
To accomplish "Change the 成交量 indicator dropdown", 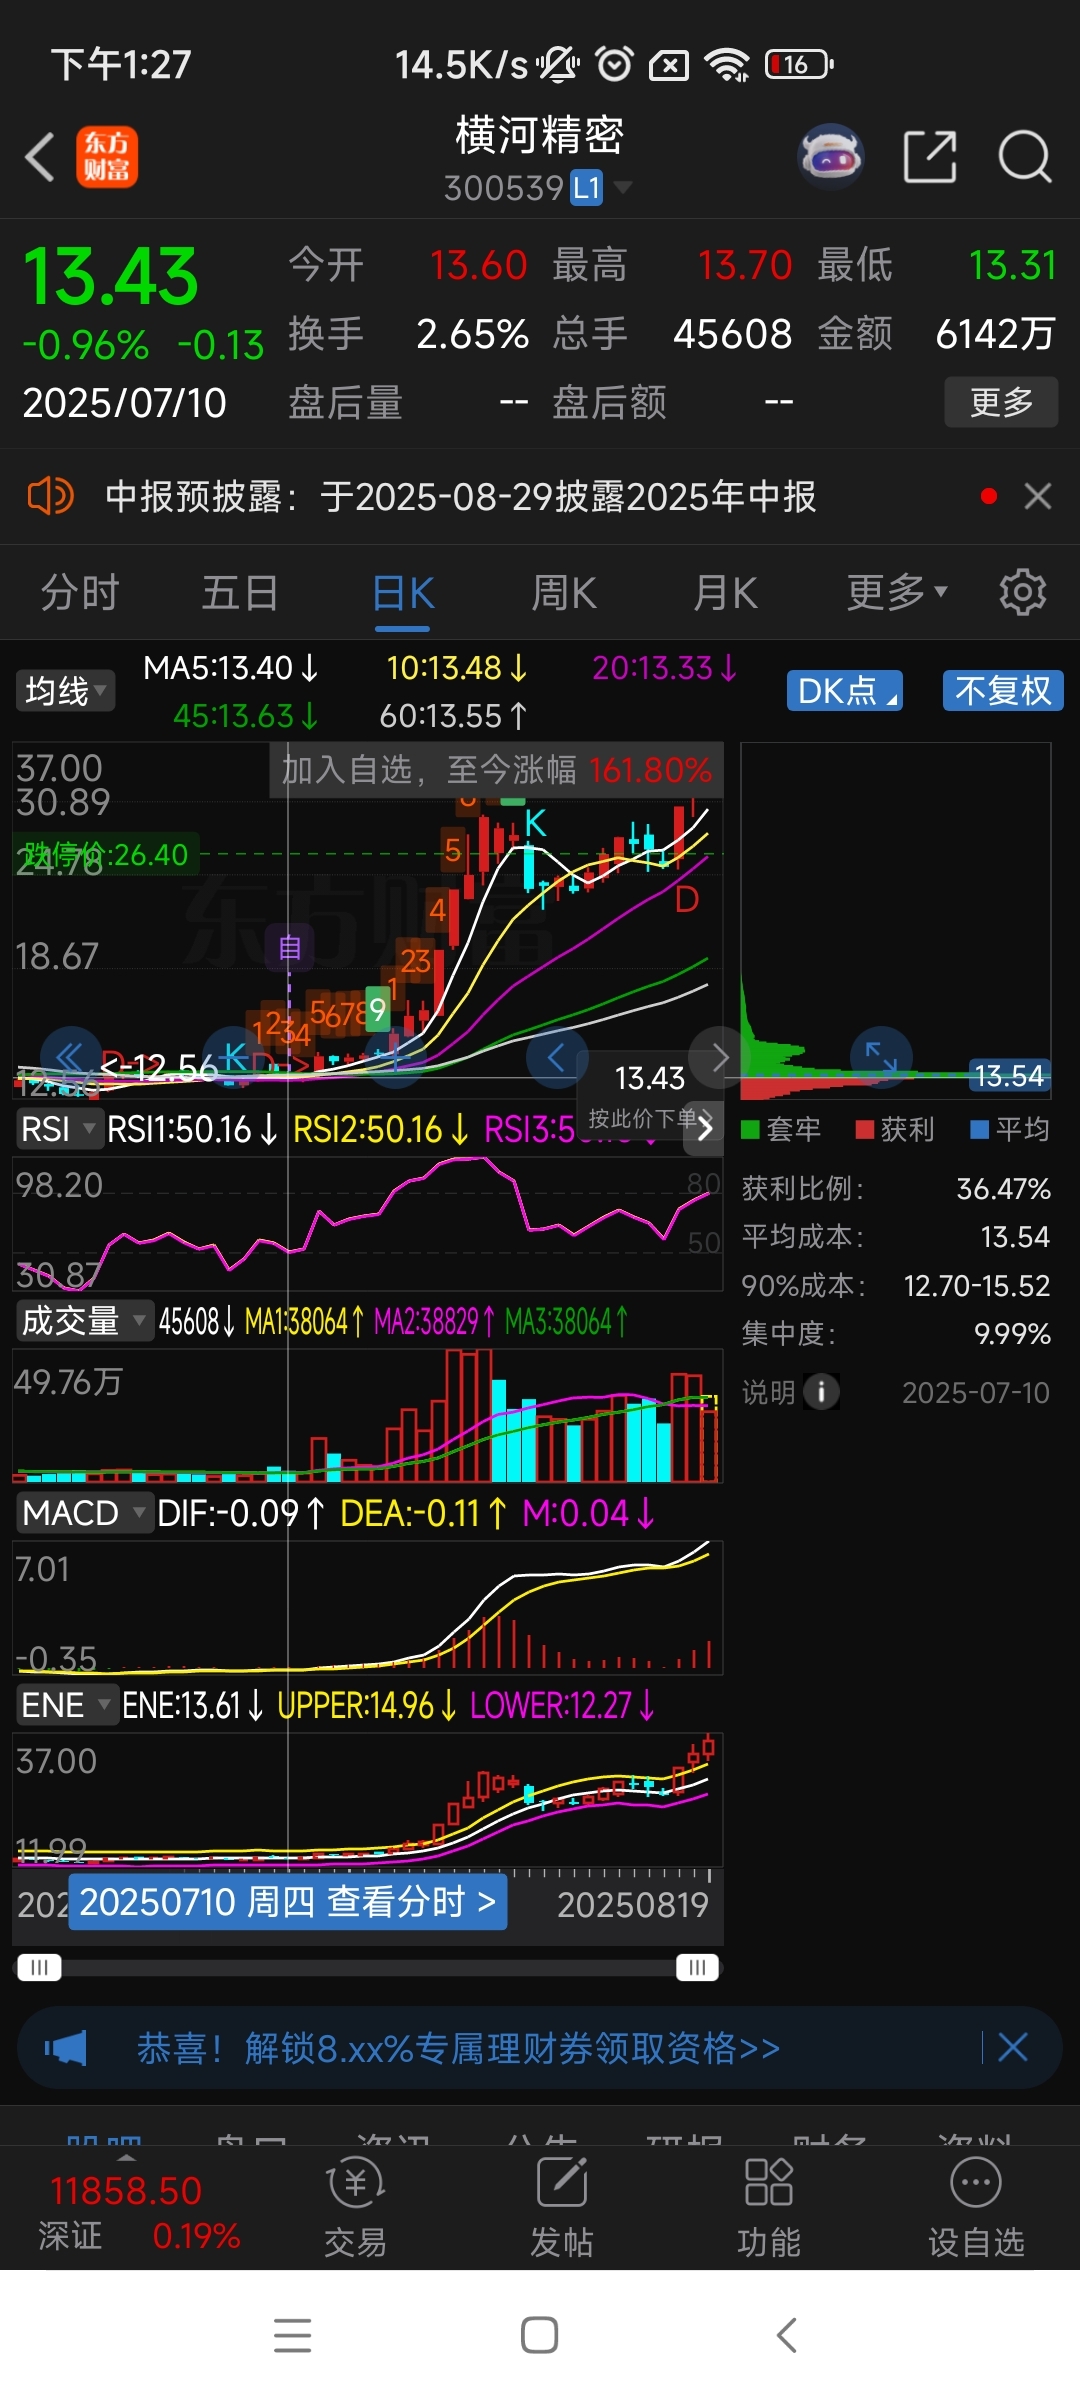I will pyautogui.click(x=84, y=1320).
